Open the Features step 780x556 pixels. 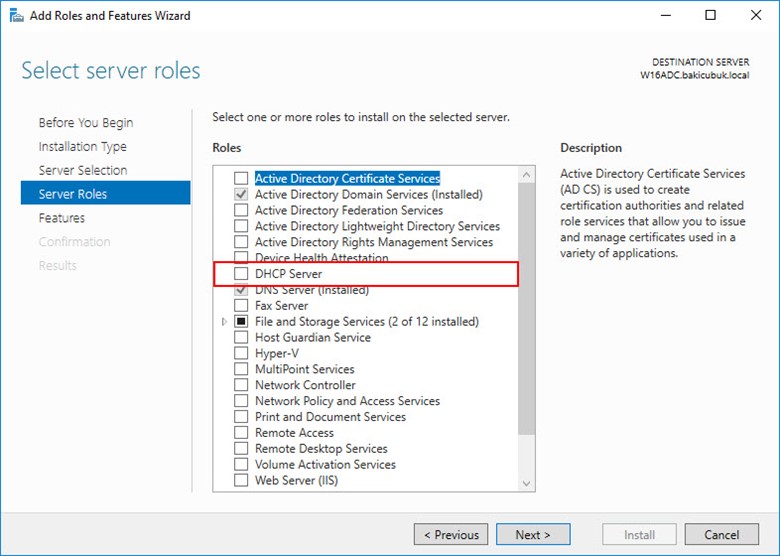pyautogui.click(x=62, y=218)
